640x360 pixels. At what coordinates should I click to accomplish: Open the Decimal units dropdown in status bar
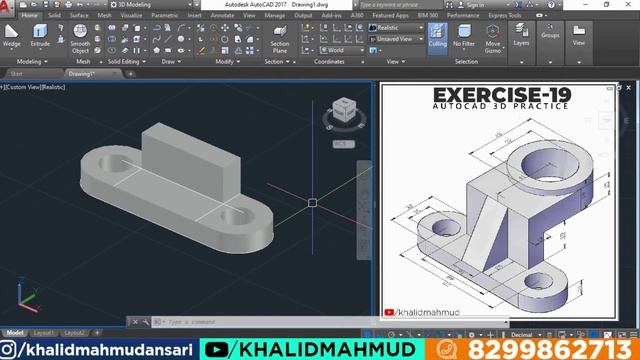point(525,335)
